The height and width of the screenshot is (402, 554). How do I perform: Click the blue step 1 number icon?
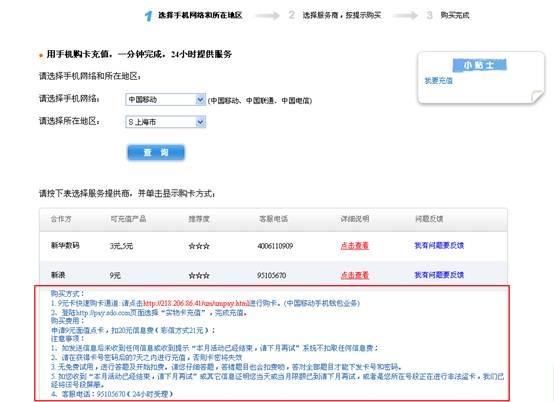point(148,16)
